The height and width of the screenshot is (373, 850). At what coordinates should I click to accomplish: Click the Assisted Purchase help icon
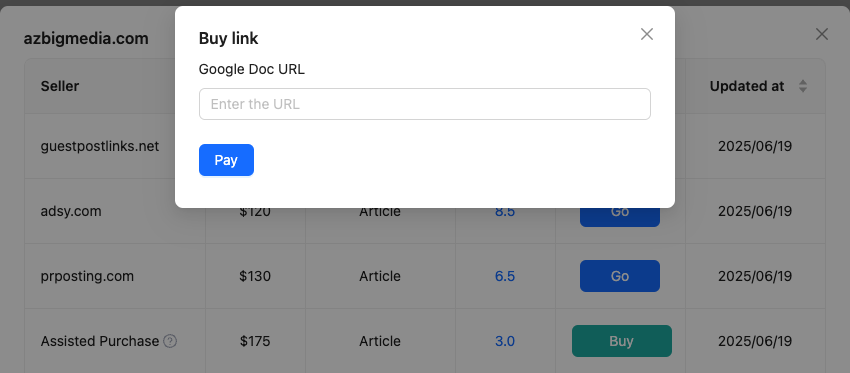(x=170, y=341)
